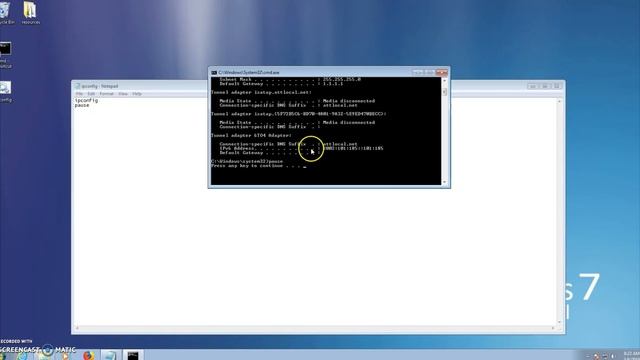
Task: Click the Command Prompt scroll down arrow
Action: (x=444, y=182)
